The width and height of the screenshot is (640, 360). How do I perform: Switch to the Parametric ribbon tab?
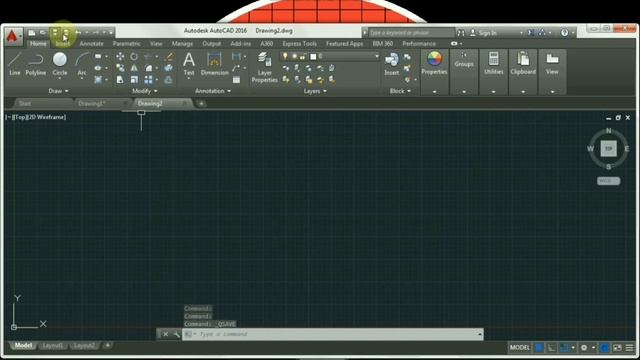pyautogui.click(x=127, y=44)
